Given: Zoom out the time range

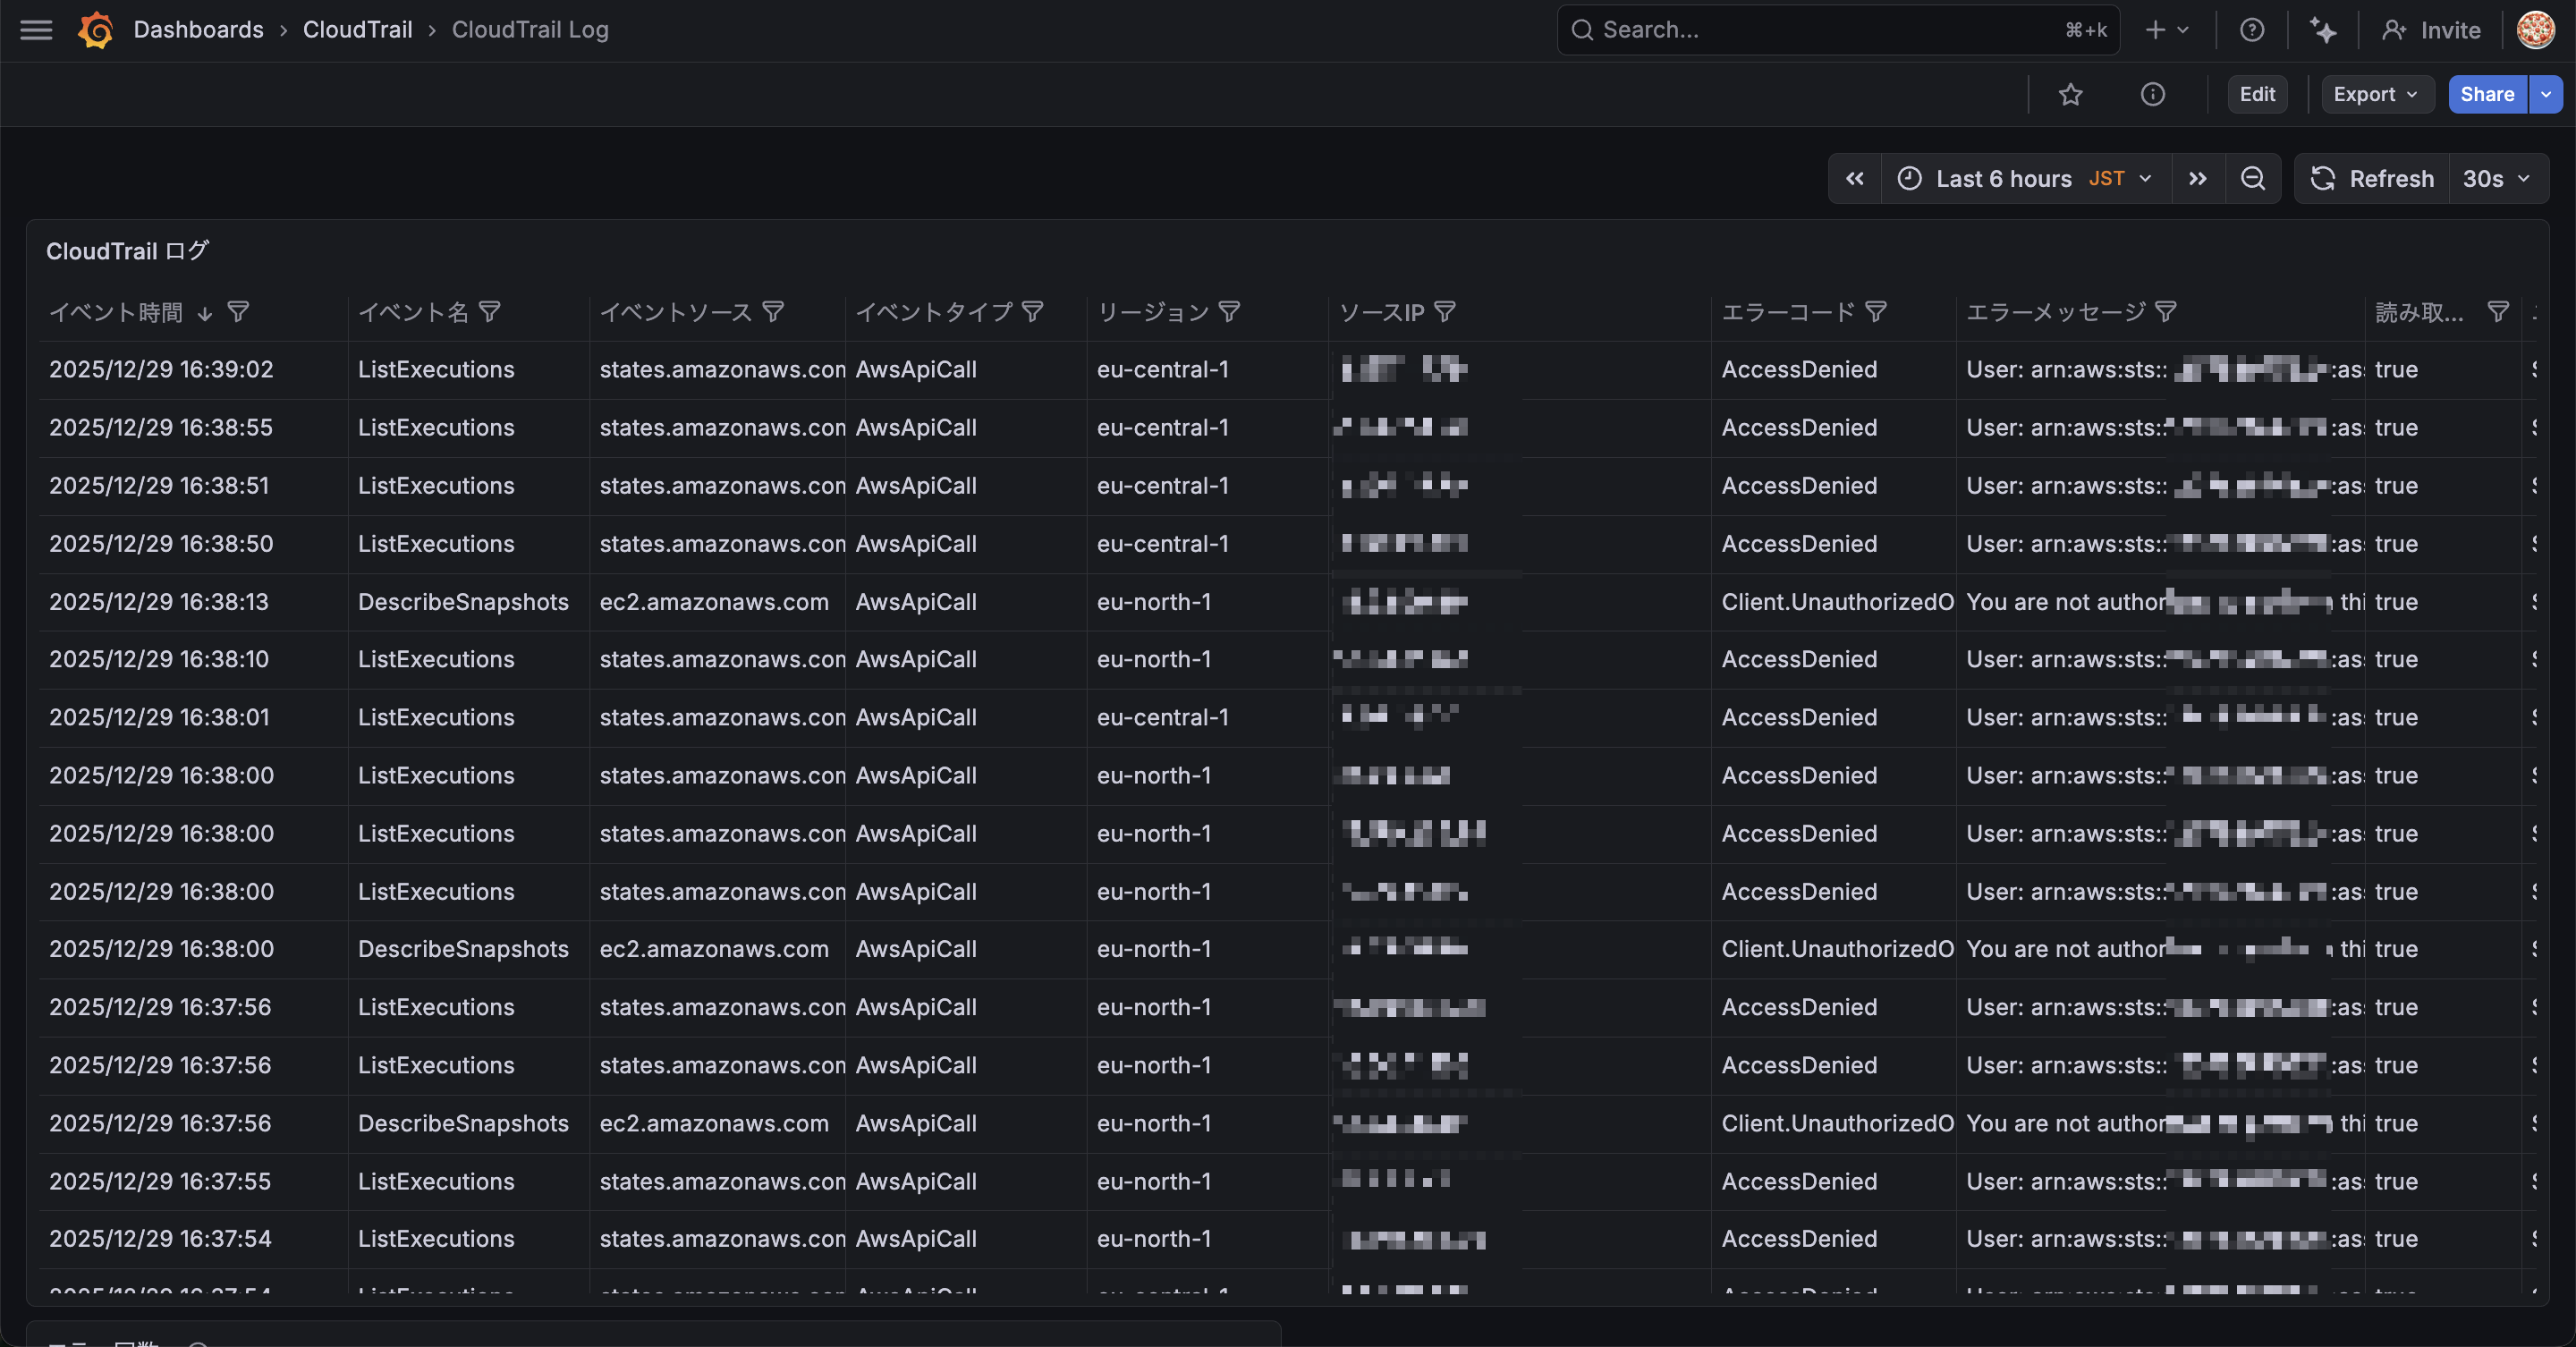Looking at the screenshot, I should click(x=2252, y=179).
